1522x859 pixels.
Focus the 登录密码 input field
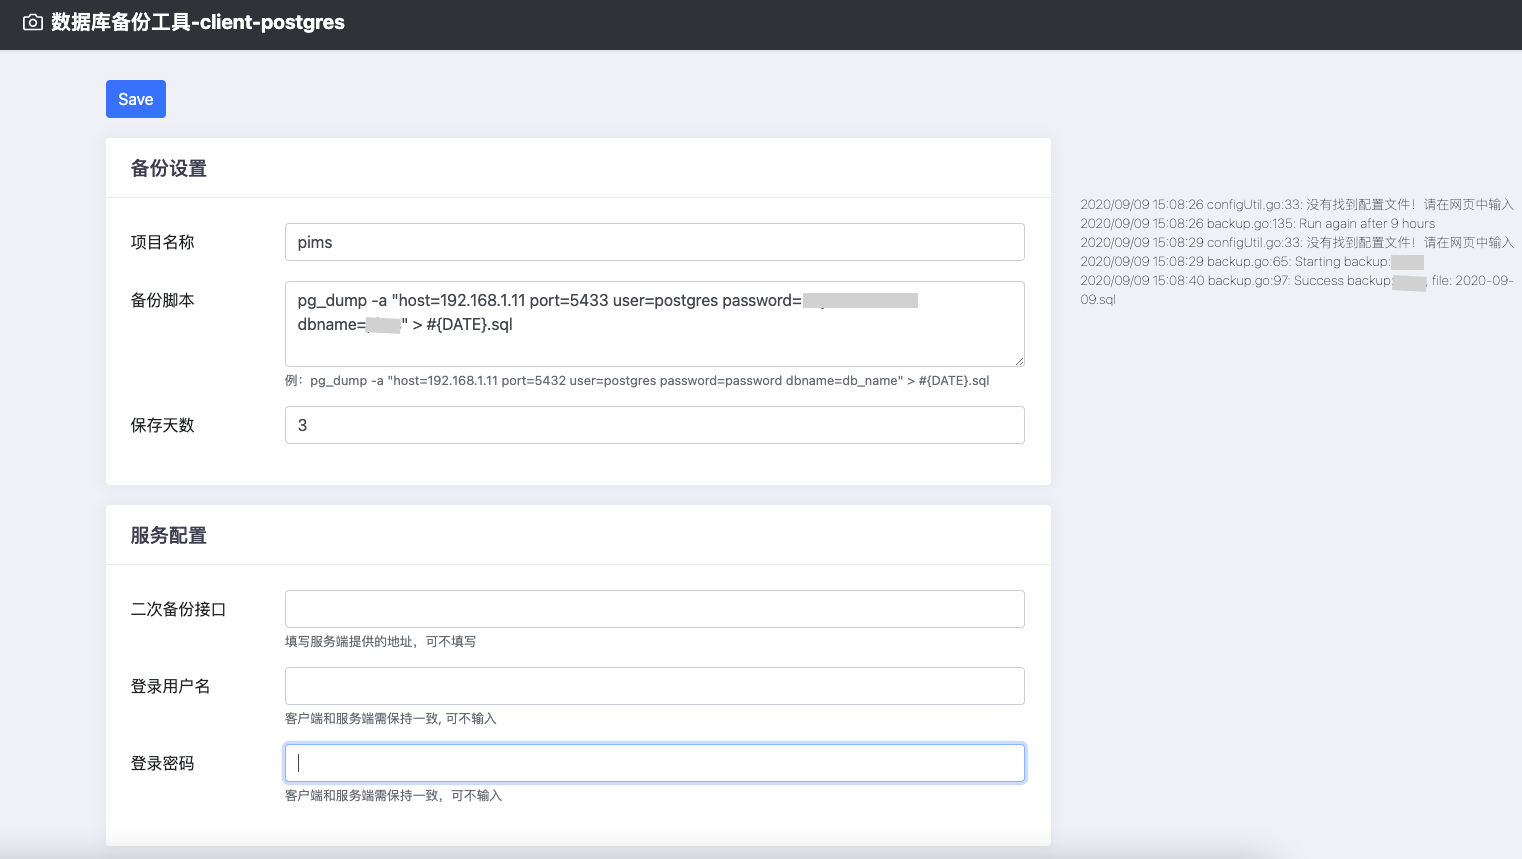tap(654, 763)
